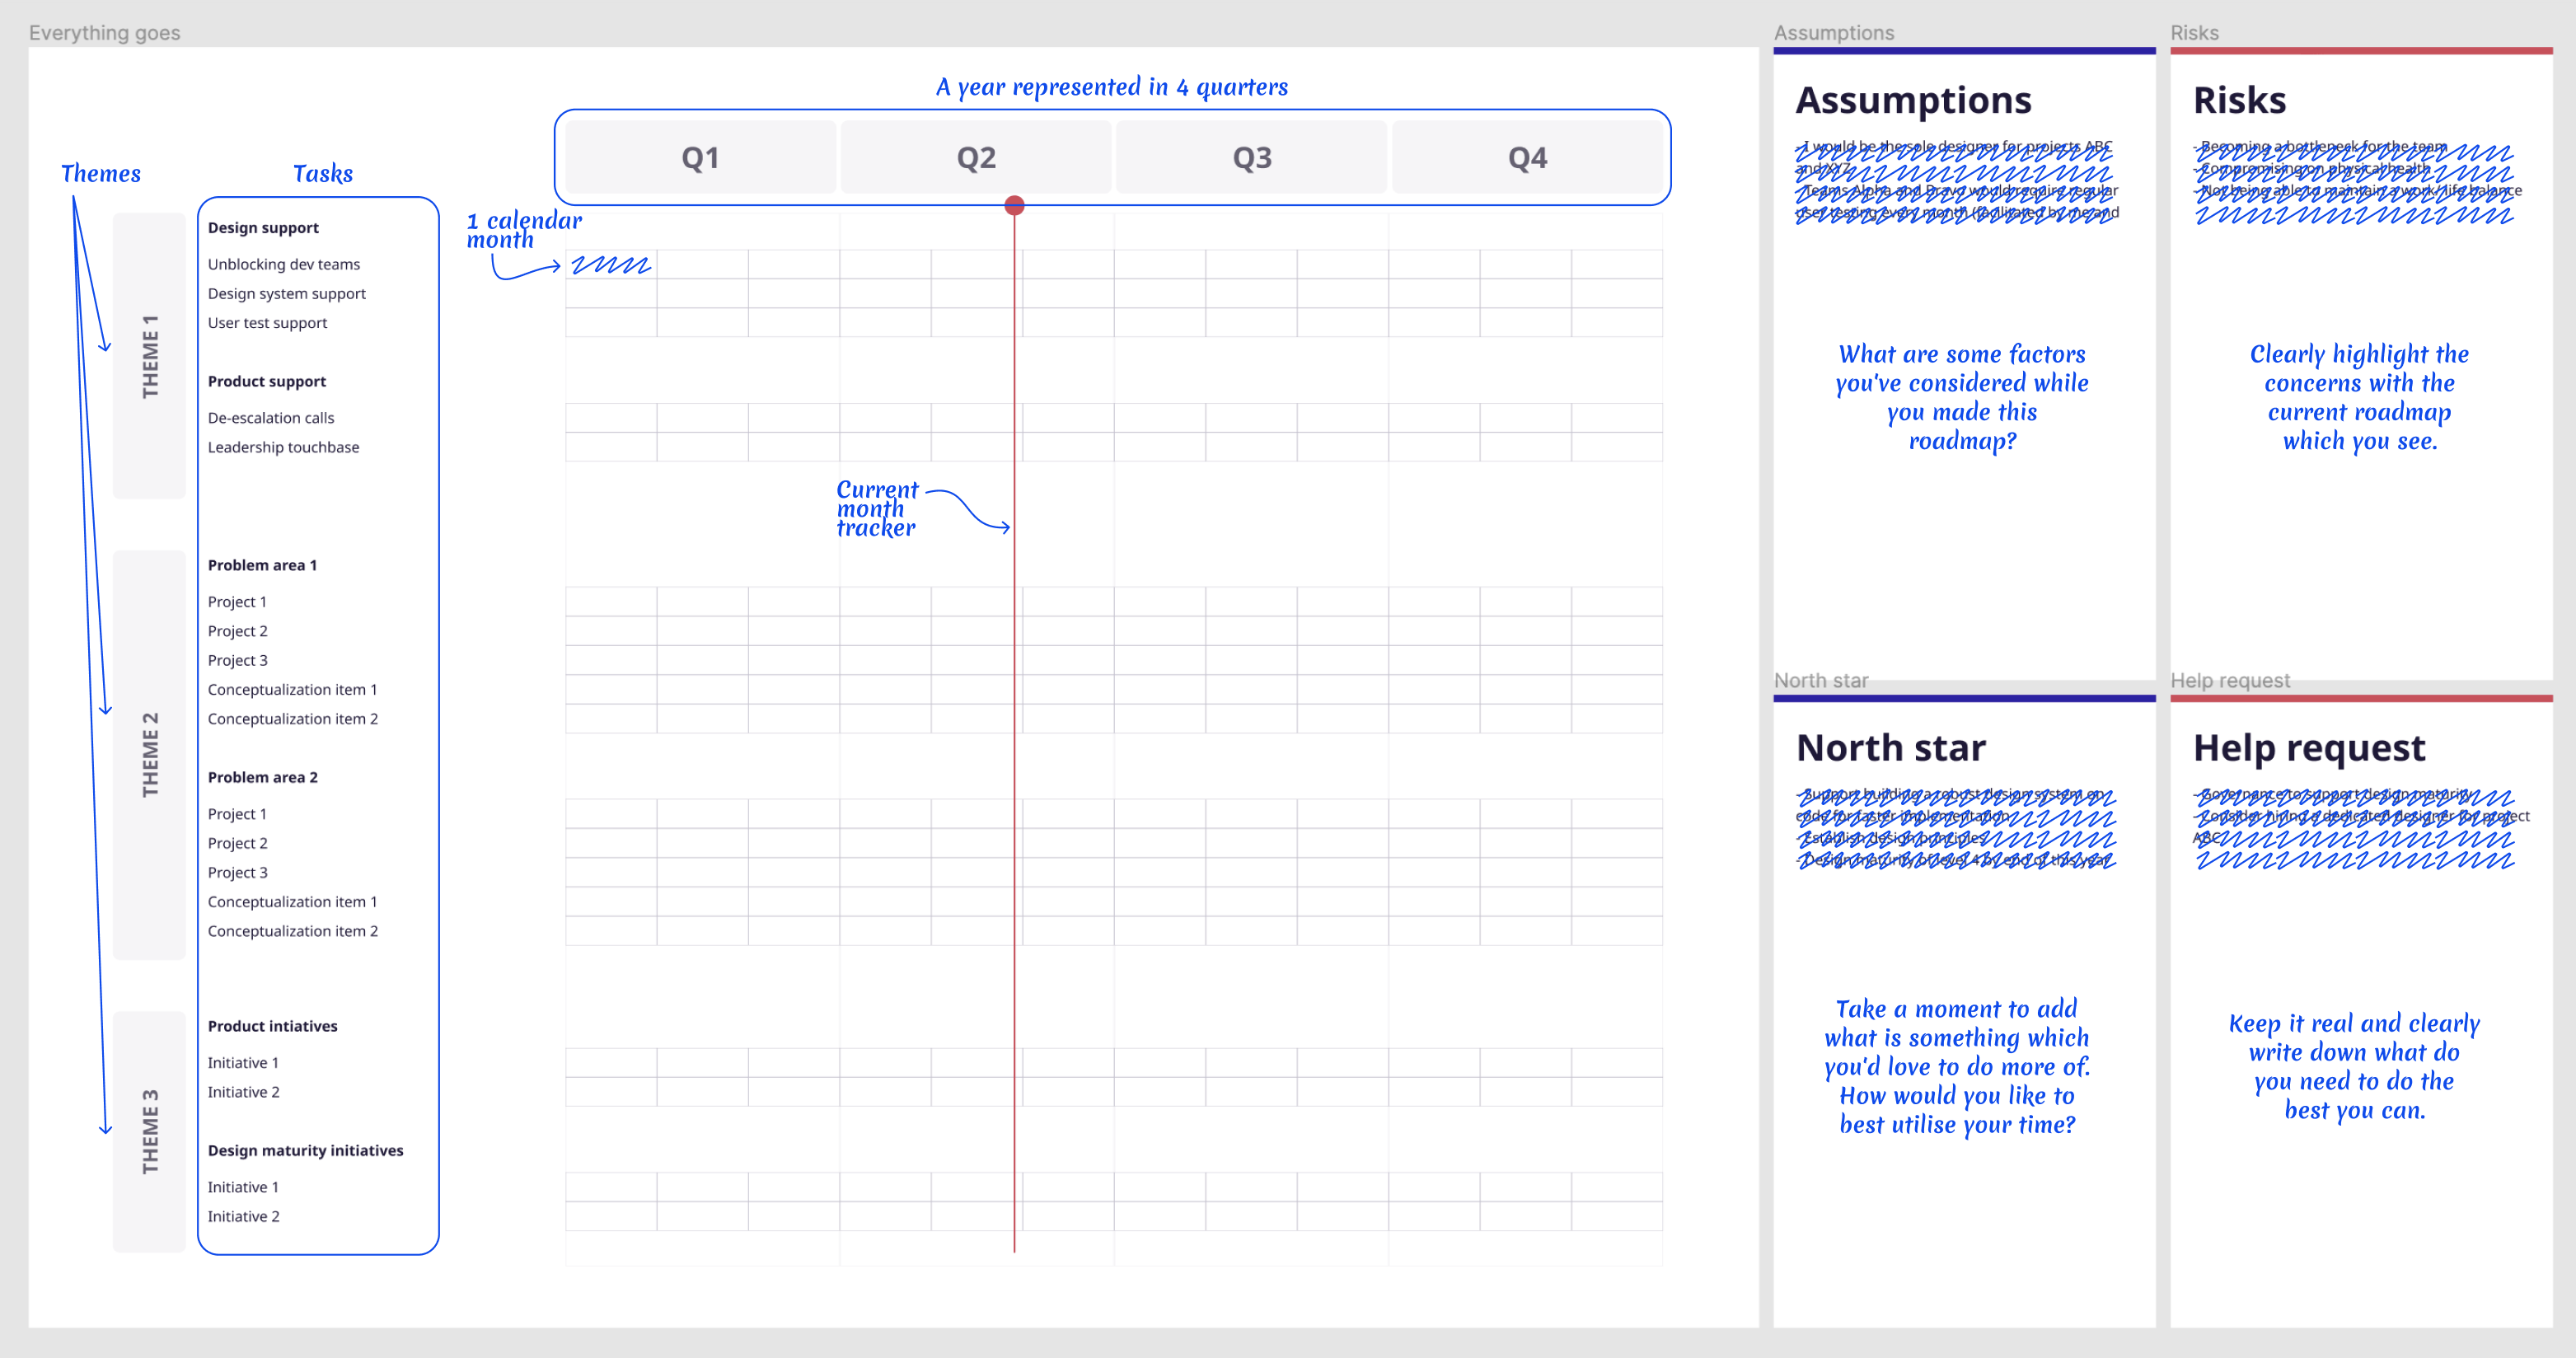Select 'De-escalation calls' under Product support
This screenshot has height=1358, width=2576.
point(271,418)
